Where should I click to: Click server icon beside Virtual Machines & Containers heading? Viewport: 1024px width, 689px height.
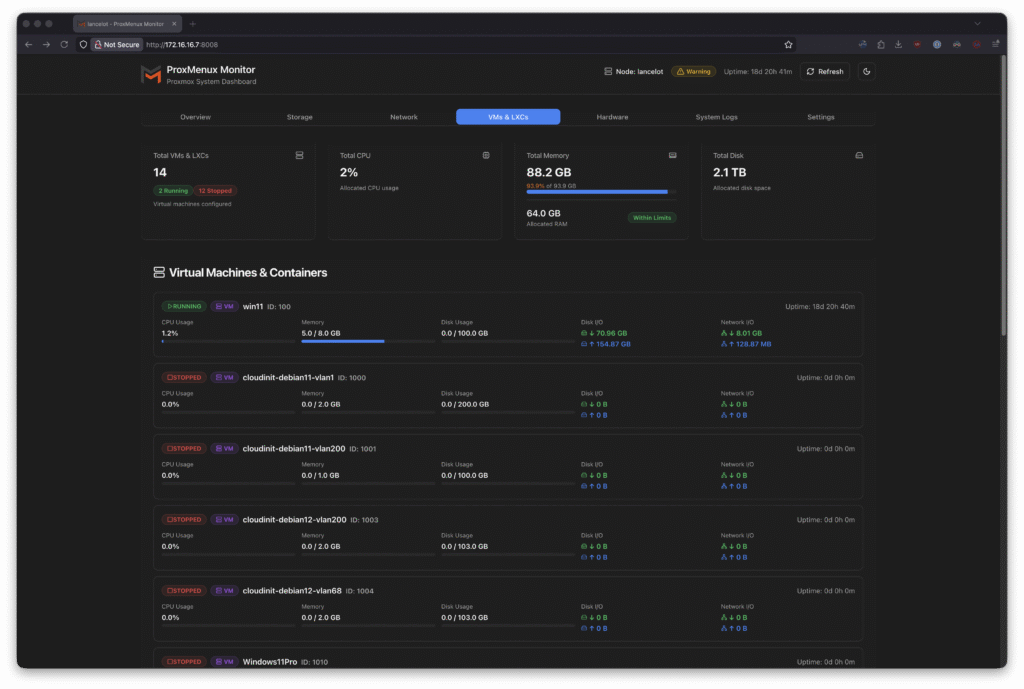(x=159, y=272)
